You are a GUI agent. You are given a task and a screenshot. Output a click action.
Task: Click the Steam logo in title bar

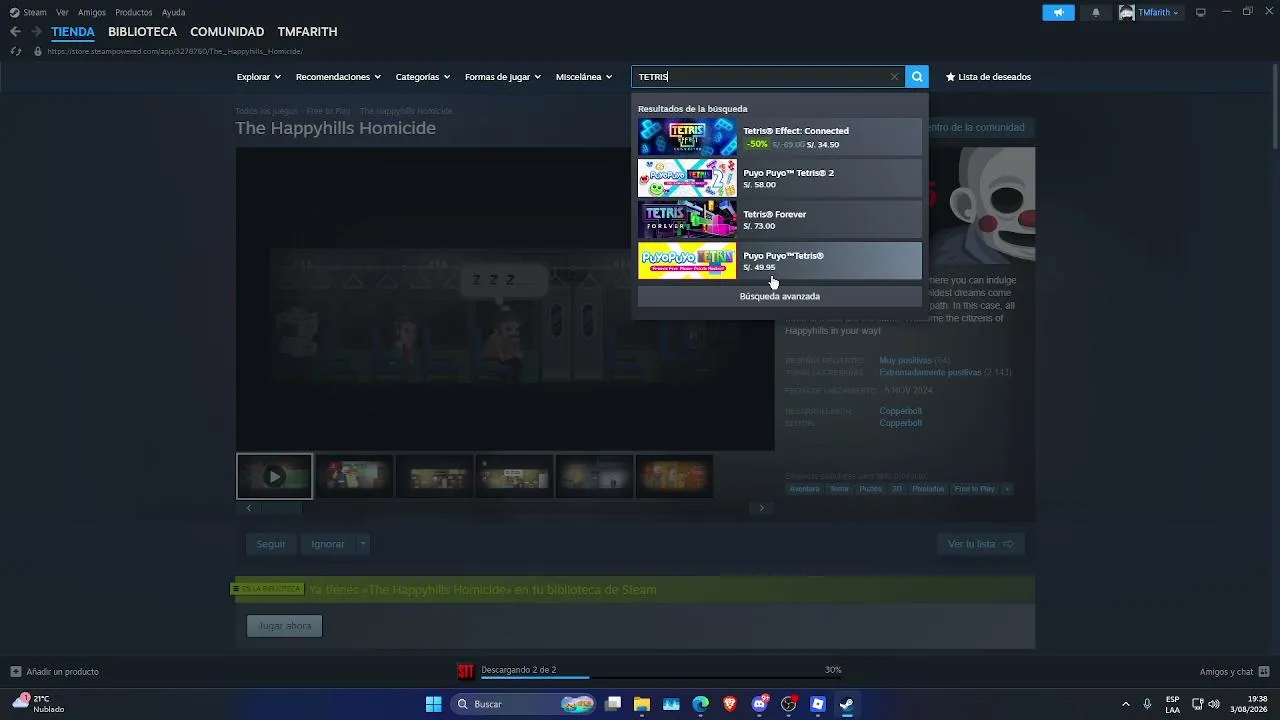(x=14, y=12)
